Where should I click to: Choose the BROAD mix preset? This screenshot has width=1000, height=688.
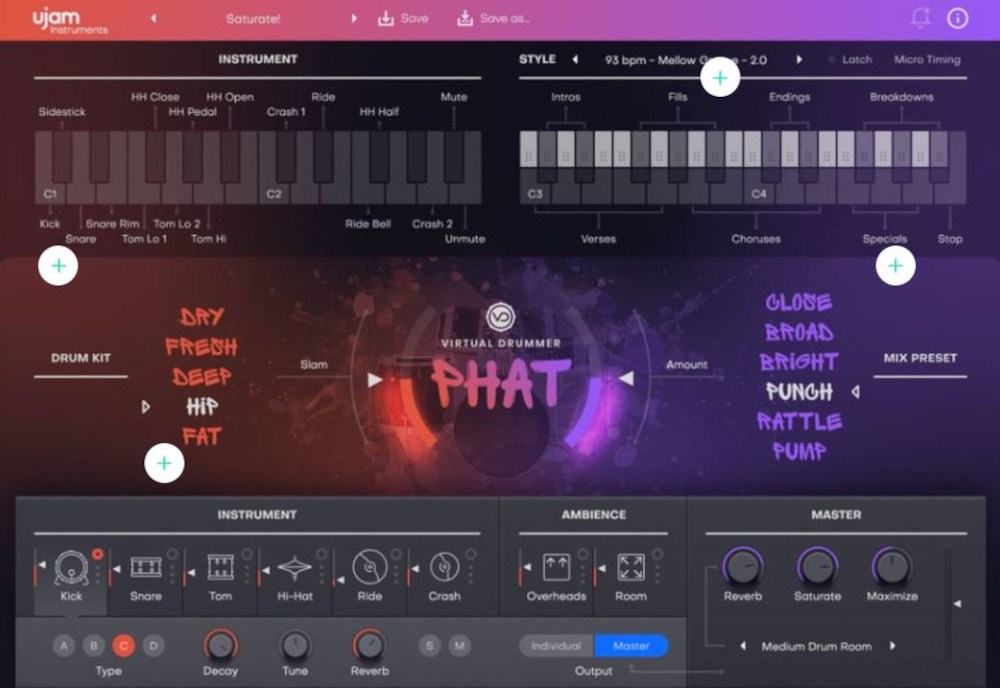tap(798, 332)
